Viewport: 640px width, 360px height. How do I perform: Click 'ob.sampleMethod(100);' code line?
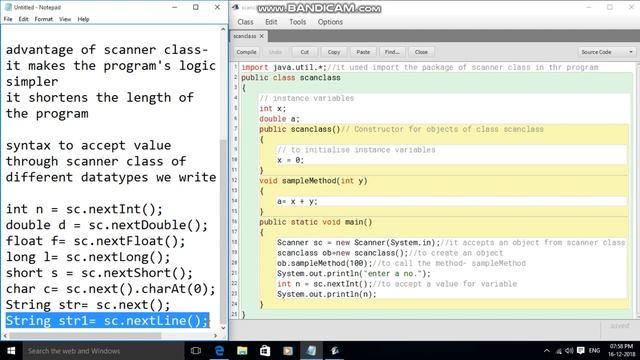point(324,263)
